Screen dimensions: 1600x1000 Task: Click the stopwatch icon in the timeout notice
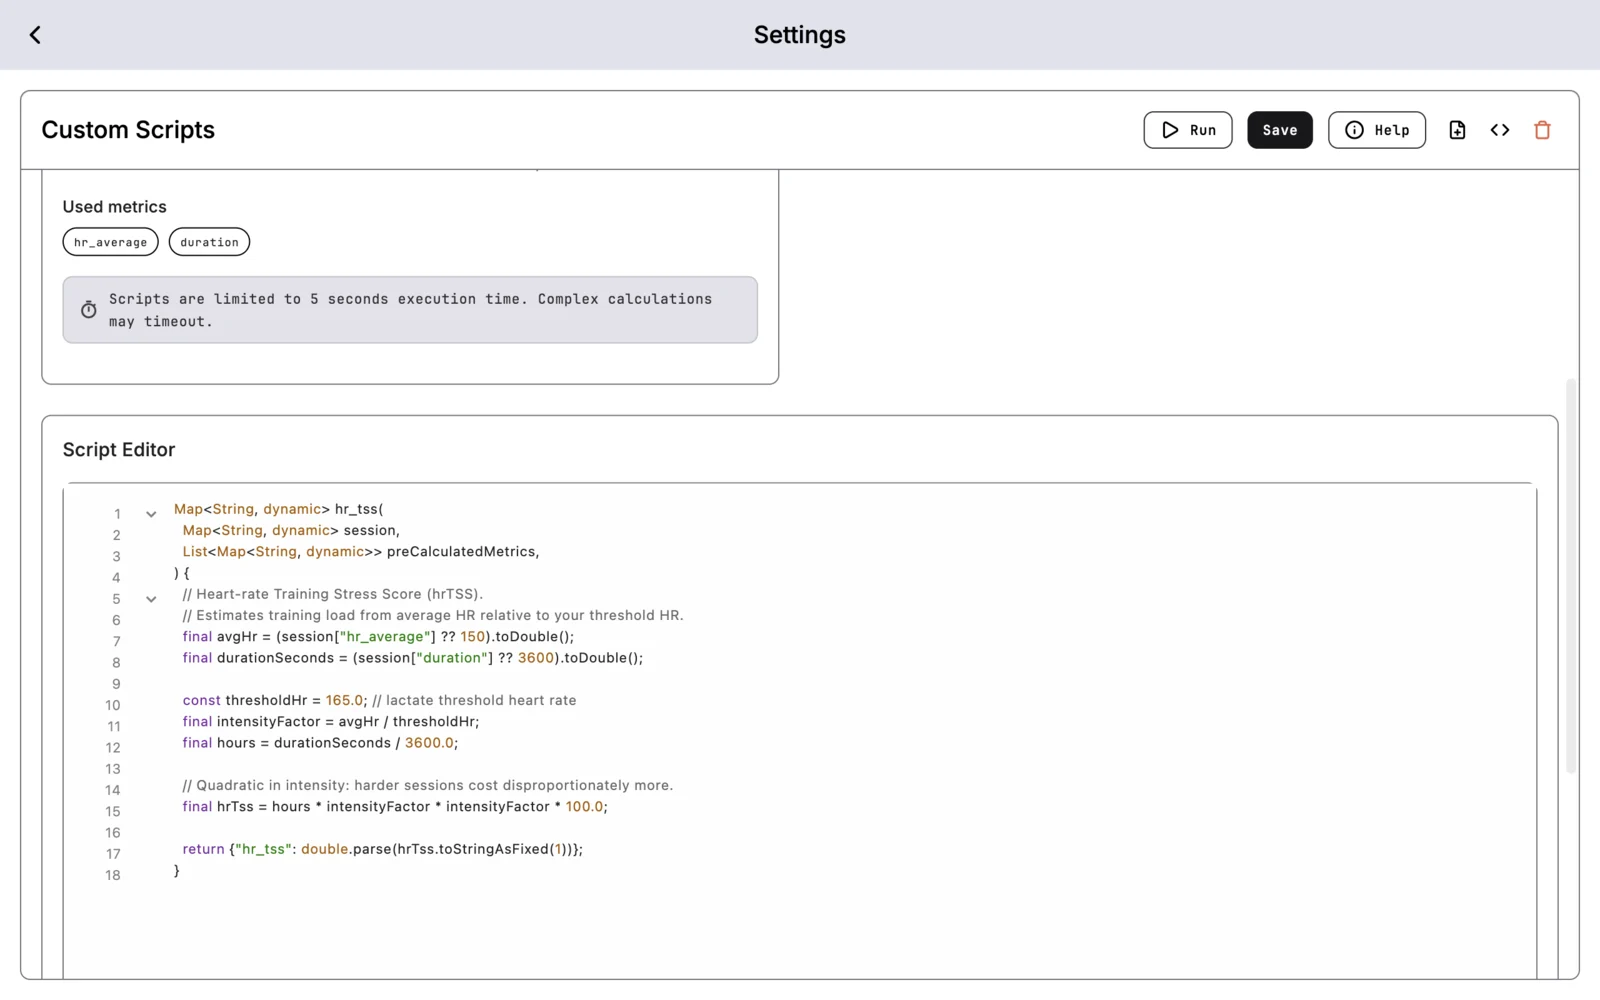pos(89,310)
